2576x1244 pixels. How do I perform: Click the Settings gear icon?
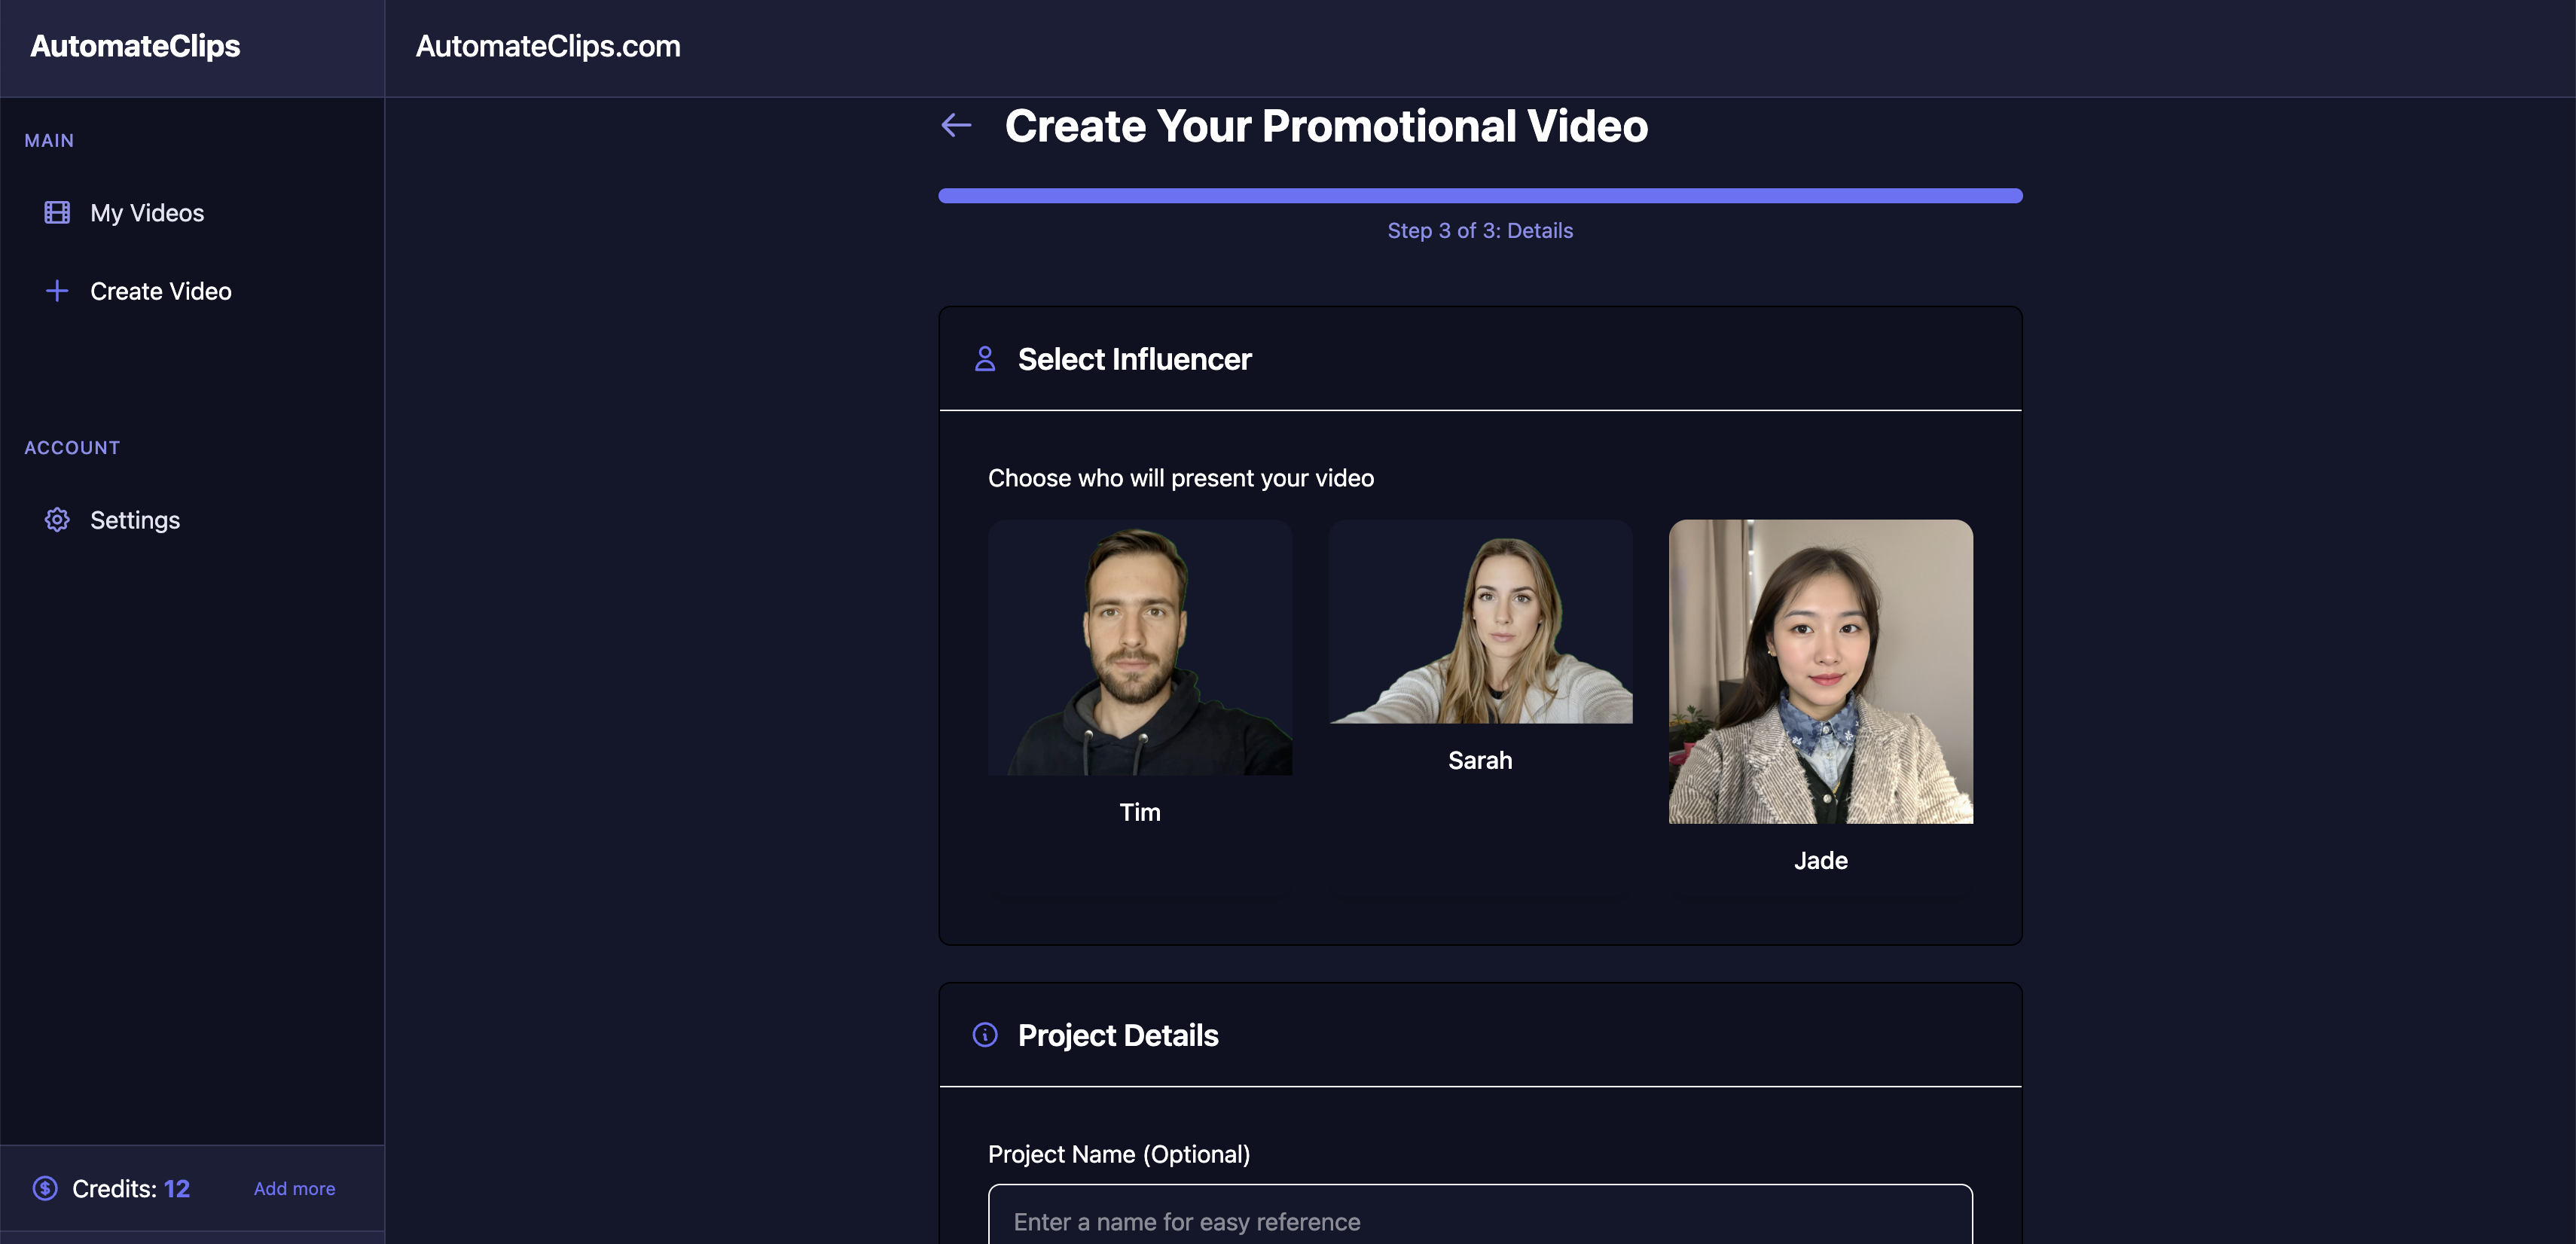57,520
